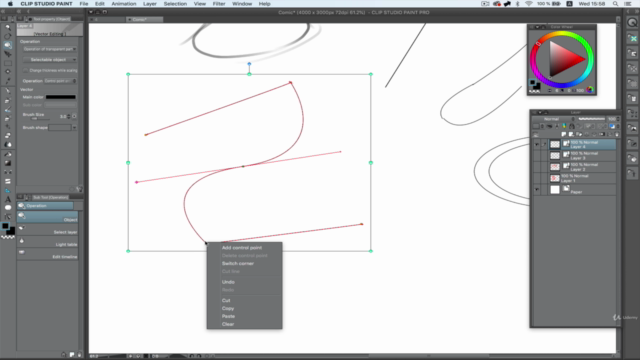Toggle the layer color blue square icon
Viewport: 640px width, 360px height.
(x=612, y=126)
